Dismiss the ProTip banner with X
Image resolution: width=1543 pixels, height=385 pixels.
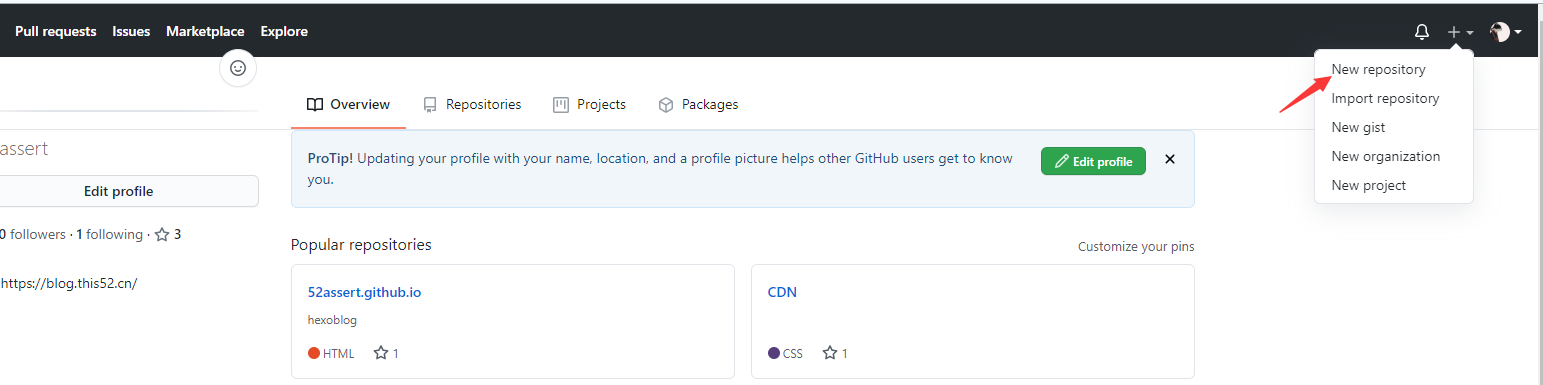pos(1170,159)
